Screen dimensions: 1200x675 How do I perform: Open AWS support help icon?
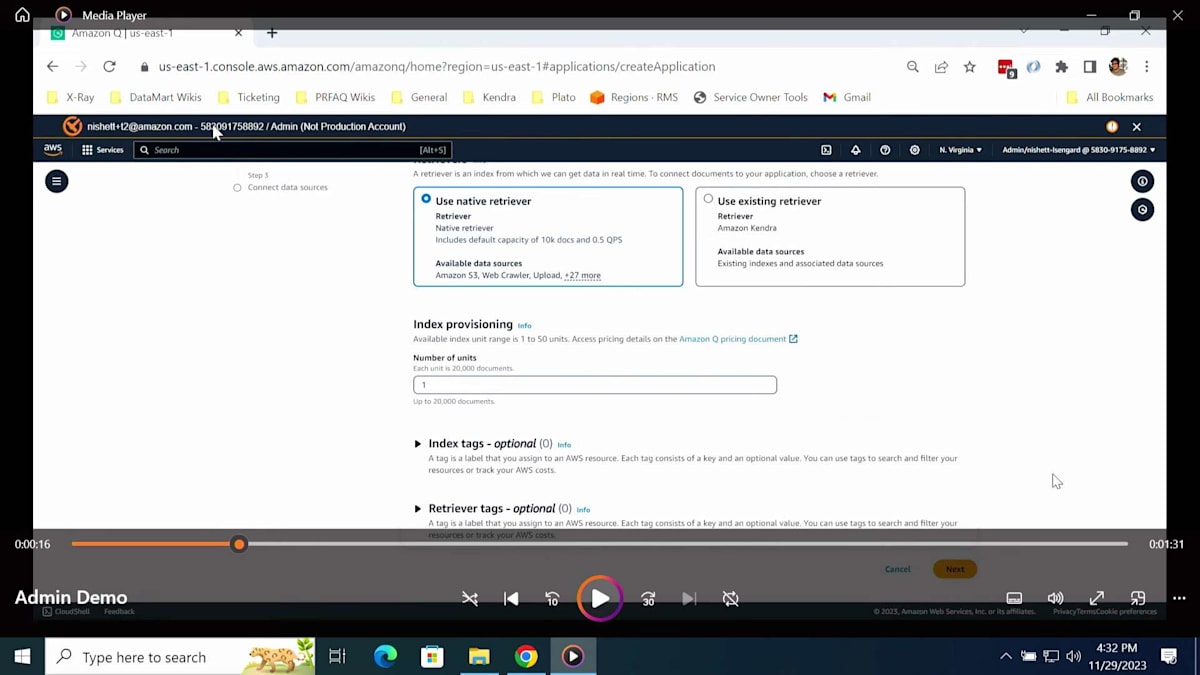(x=885, y=150)
